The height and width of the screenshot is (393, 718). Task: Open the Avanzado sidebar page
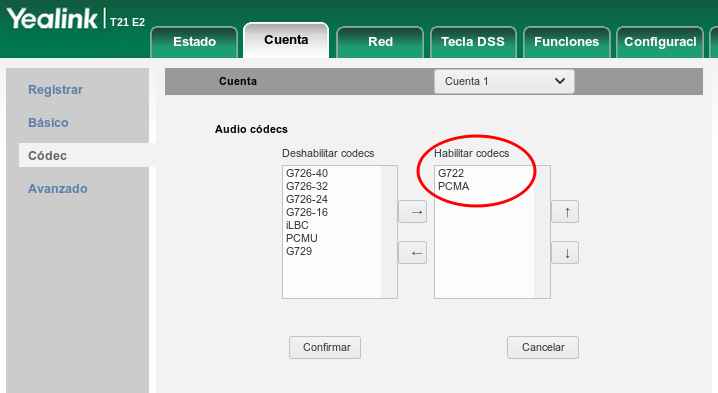point(58,189)
